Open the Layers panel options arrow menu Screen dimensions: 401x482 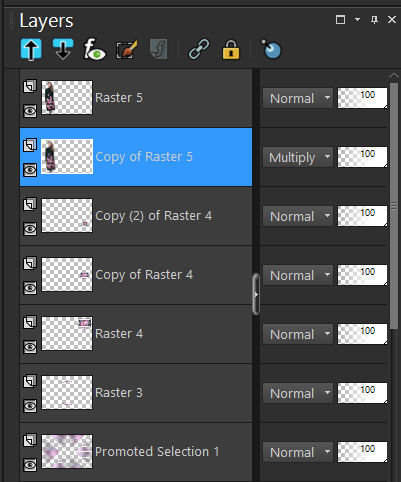tap(357, 20)
